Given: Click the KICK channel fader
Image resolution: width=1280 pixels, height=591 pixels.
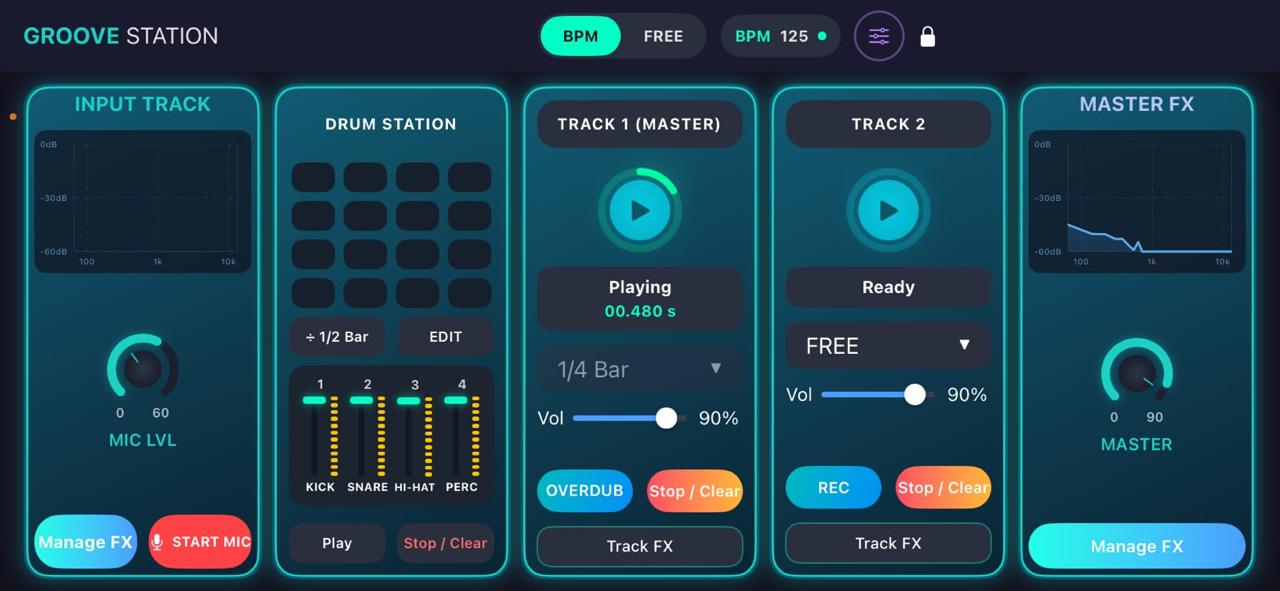Looking at the screenshot, I should (315, 400).
